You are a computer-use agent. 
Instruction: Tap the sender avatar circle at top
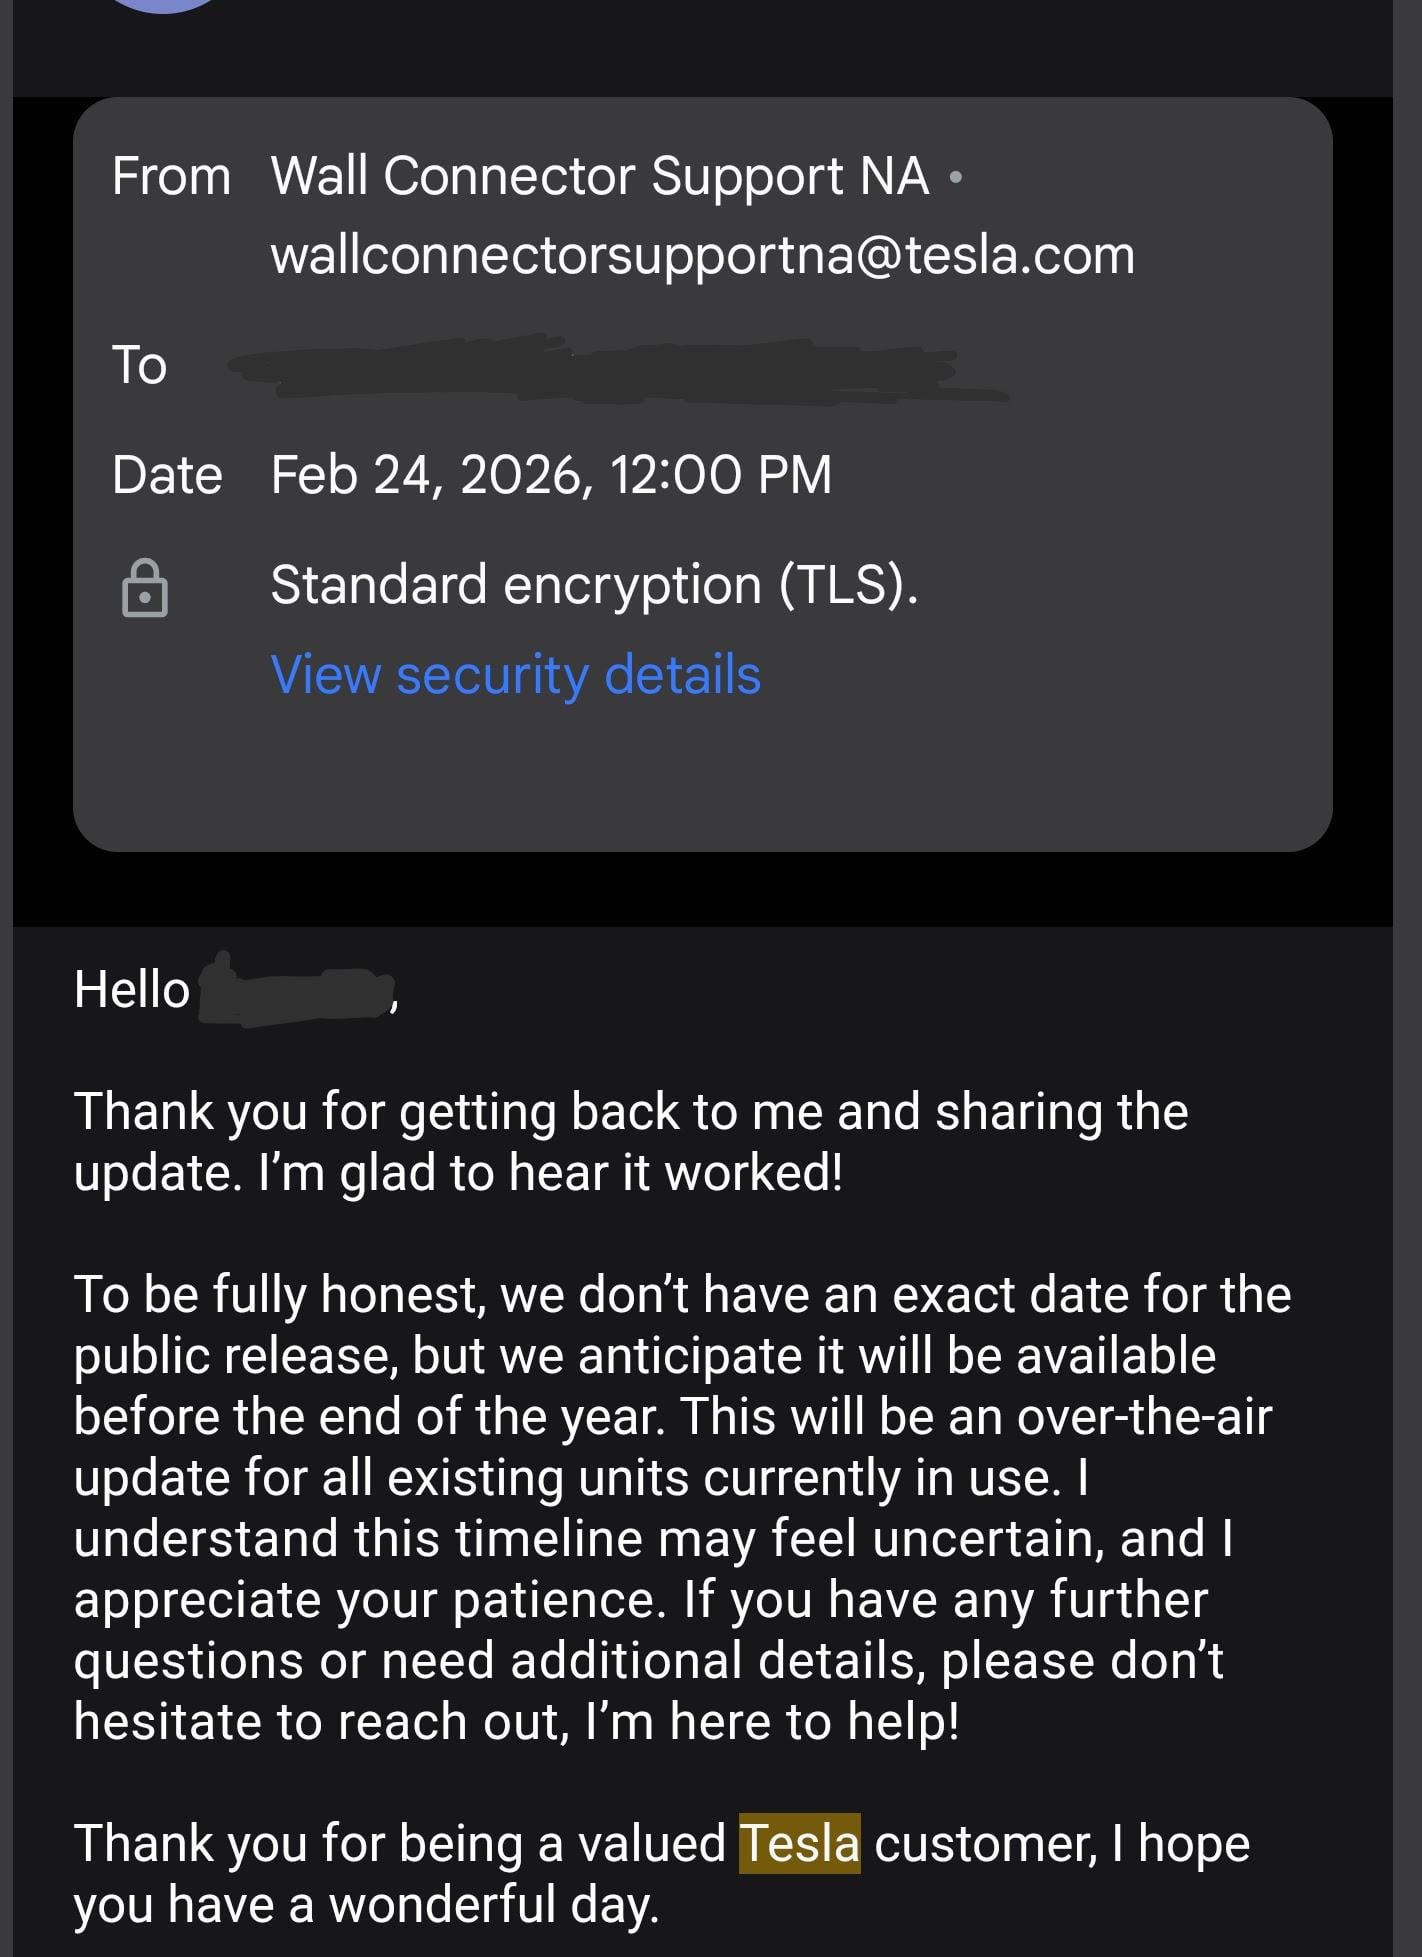pyautogui.click(x=165, y=3)
